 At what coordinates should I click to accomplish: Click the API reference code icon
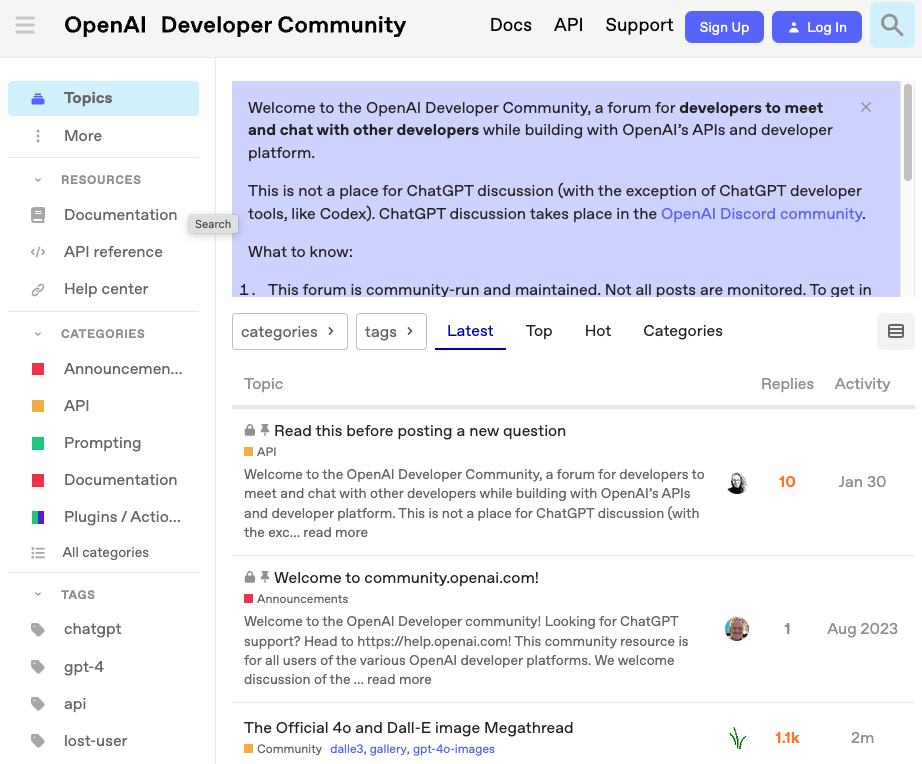[x=38, y=252]
